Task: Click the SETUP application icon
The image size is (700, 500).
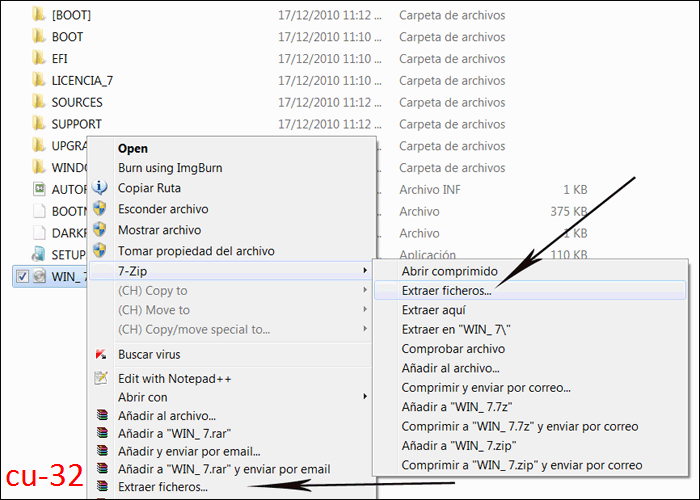Action: click(39, 254)
